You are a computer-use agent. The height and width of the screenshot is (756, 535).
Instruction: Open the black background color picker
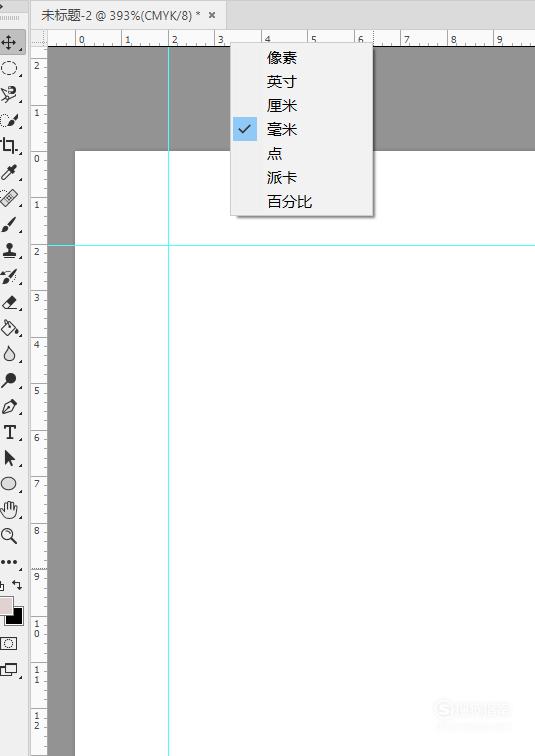[x=18, y=620]
